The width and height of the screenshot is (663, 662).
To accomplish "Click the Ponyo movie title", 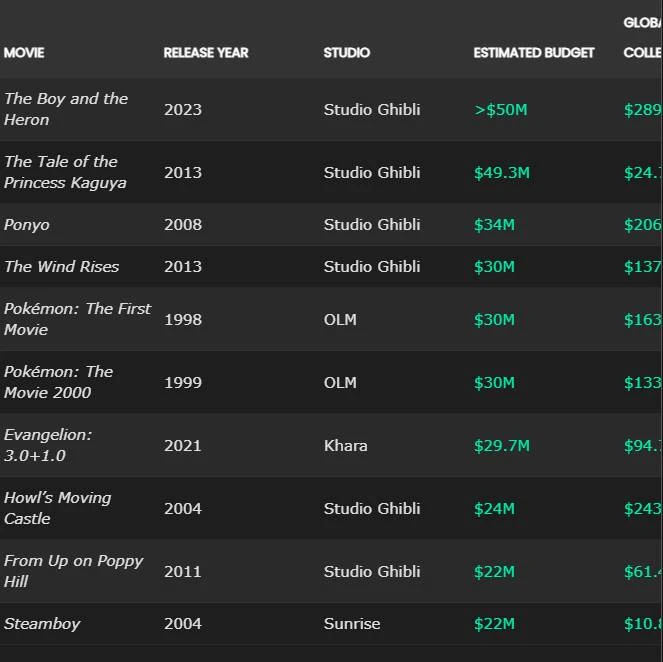I will [27, 225].
